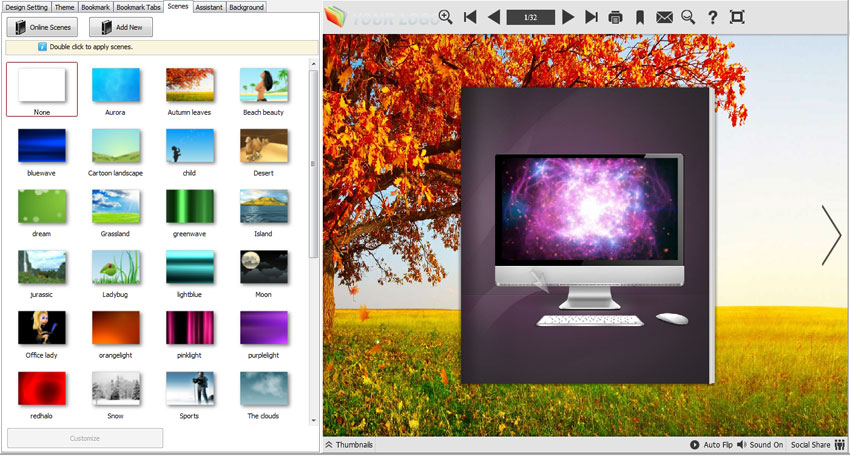The image size is (850, 456).
Task: Open help question mark icon
Action: tap(712, 17)
